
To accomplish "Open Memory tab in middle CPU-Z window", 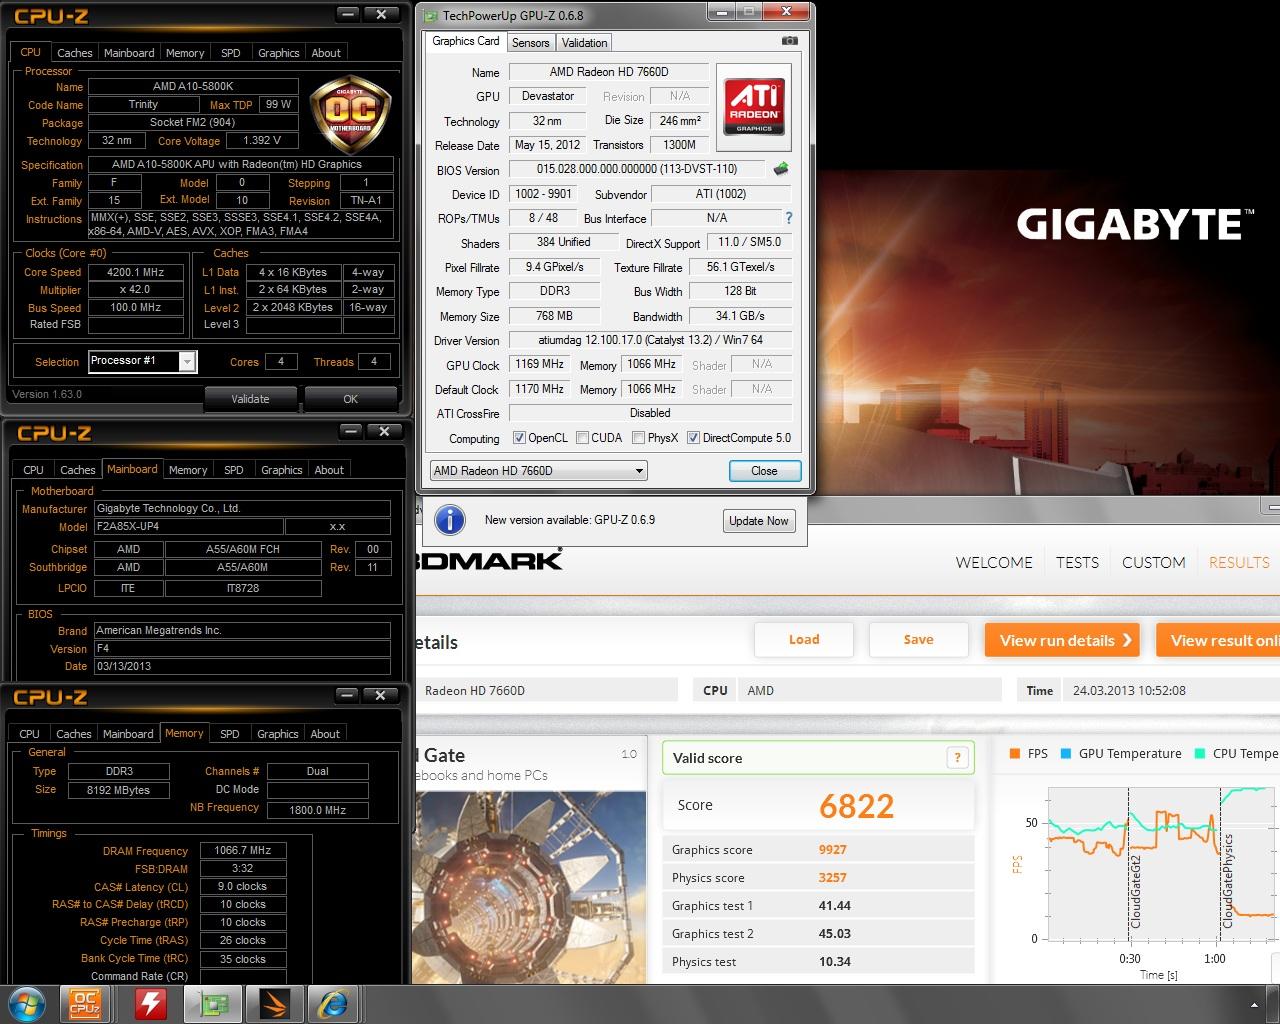I will pos(188,470).
